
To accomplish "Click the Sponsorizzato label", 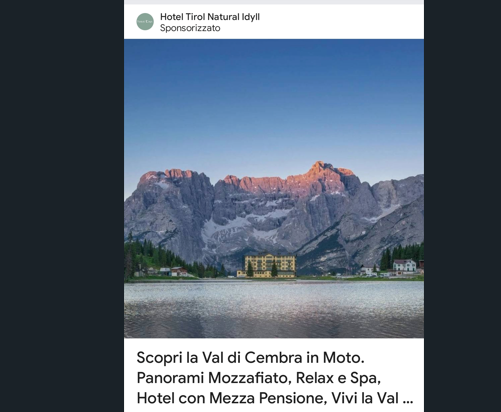I will (190, 28).
